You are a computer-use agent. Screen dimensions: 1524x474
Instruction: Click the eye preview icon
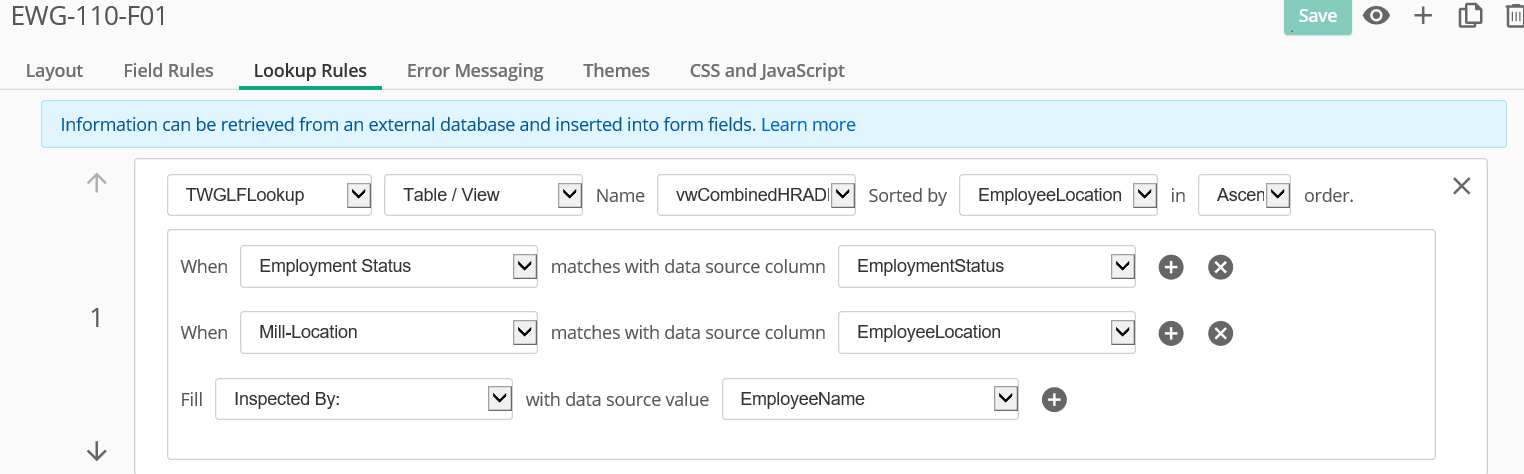point(1377,16)
